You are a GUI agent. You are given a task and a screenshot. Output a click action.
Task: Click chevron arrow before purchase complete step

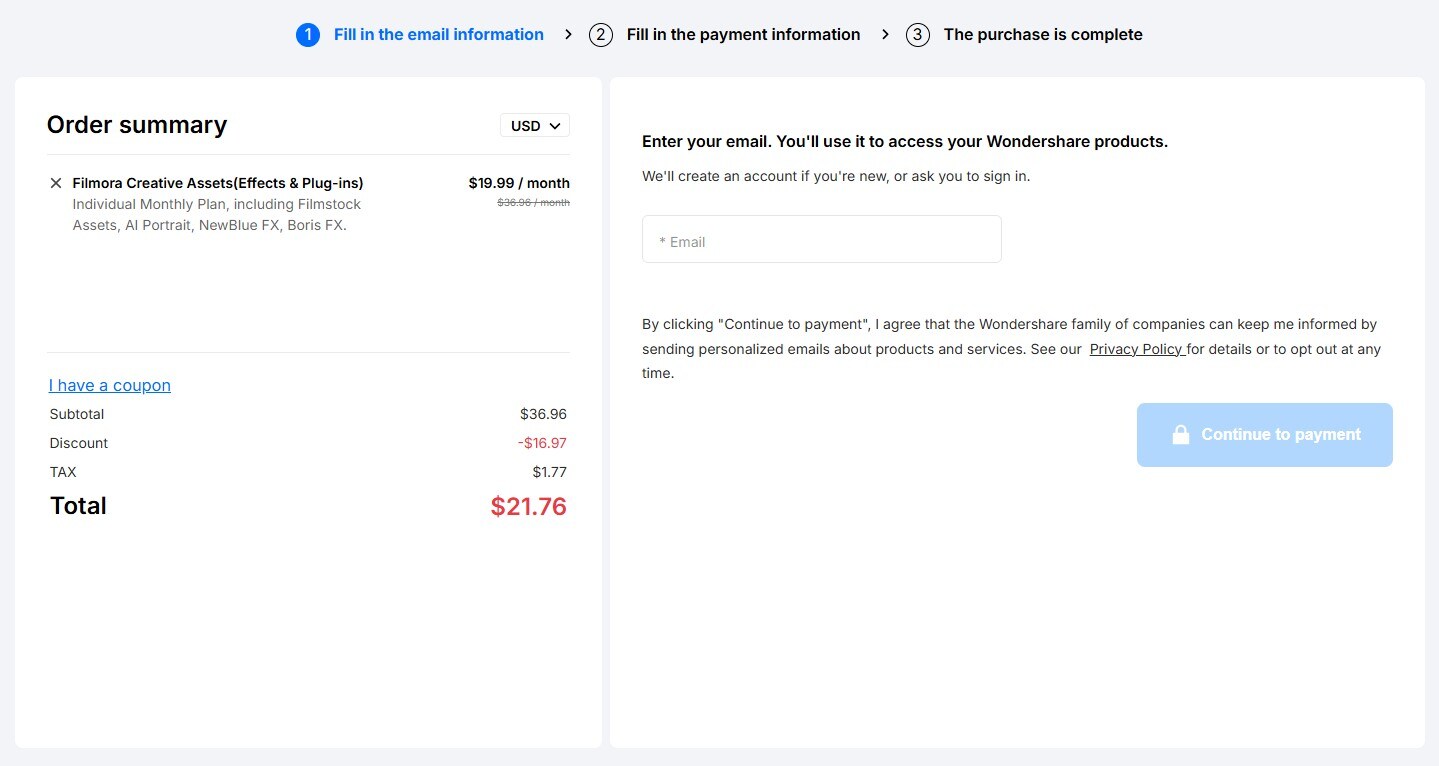[x=885, y=35]
